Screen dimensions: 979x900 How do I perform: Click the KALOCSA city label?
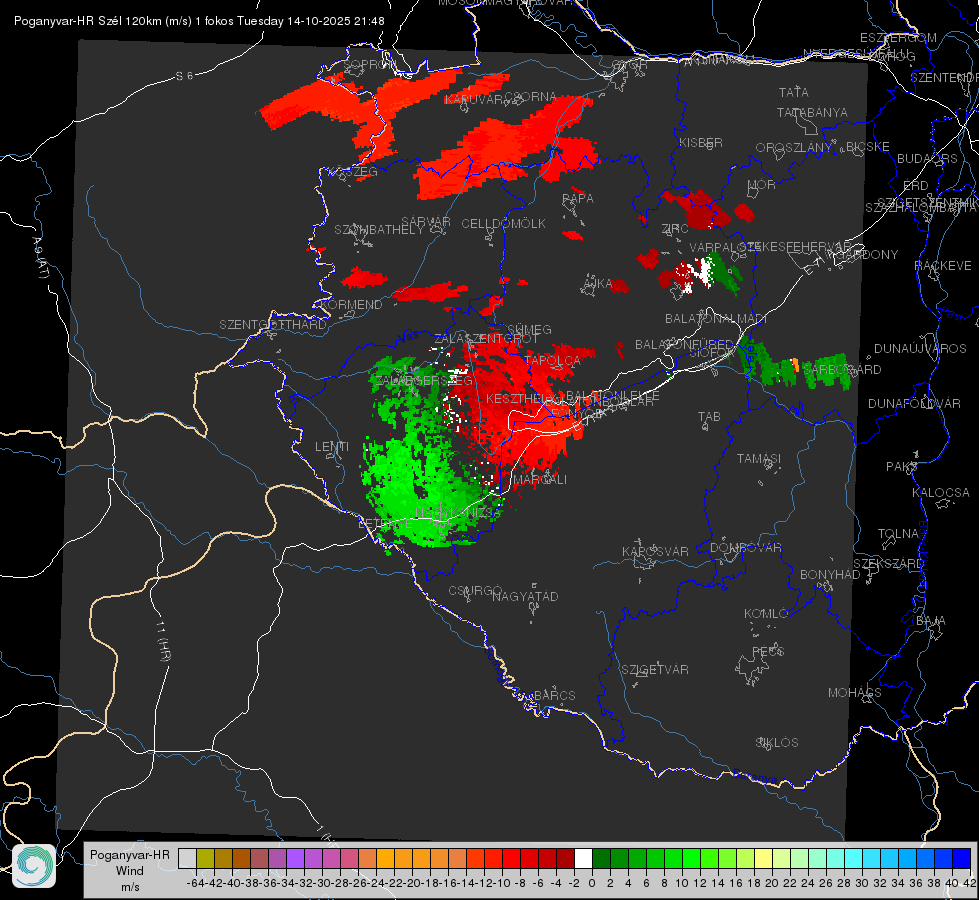pyautogui.click(x=940, y=493)
